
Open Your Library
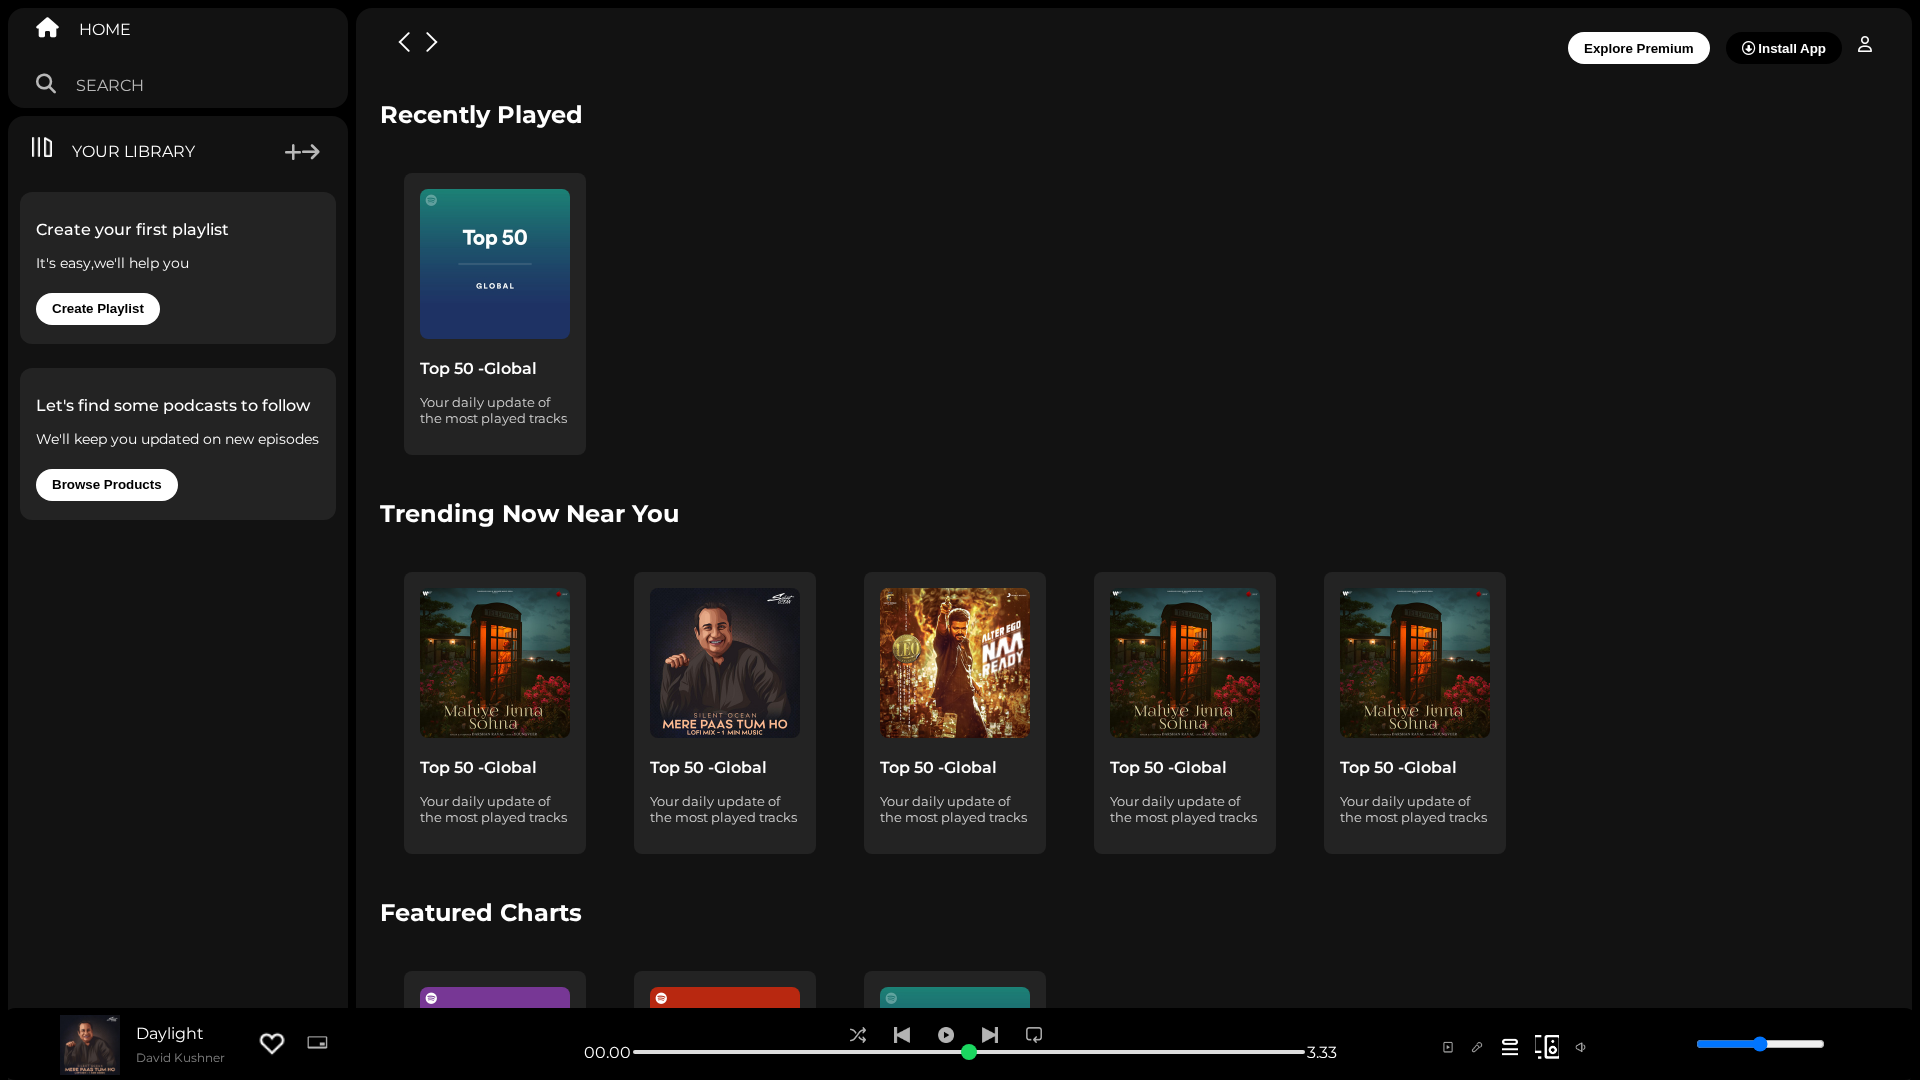(x=133, y=152)
